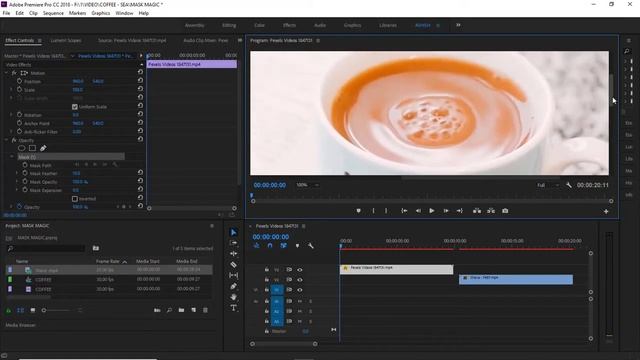Screen dimensions: 640x360
Task: Switch to Lumetri Scopes tab
Action: click(66, 40)
